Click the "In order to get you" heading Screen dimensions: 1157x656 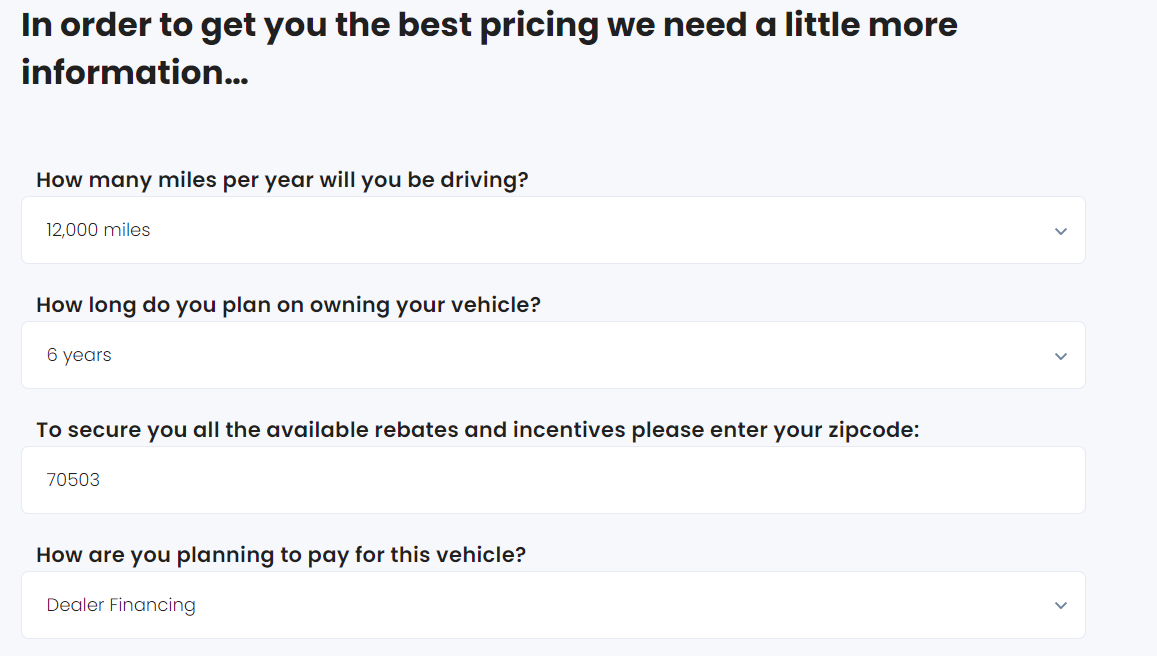[x=489, y=25]
